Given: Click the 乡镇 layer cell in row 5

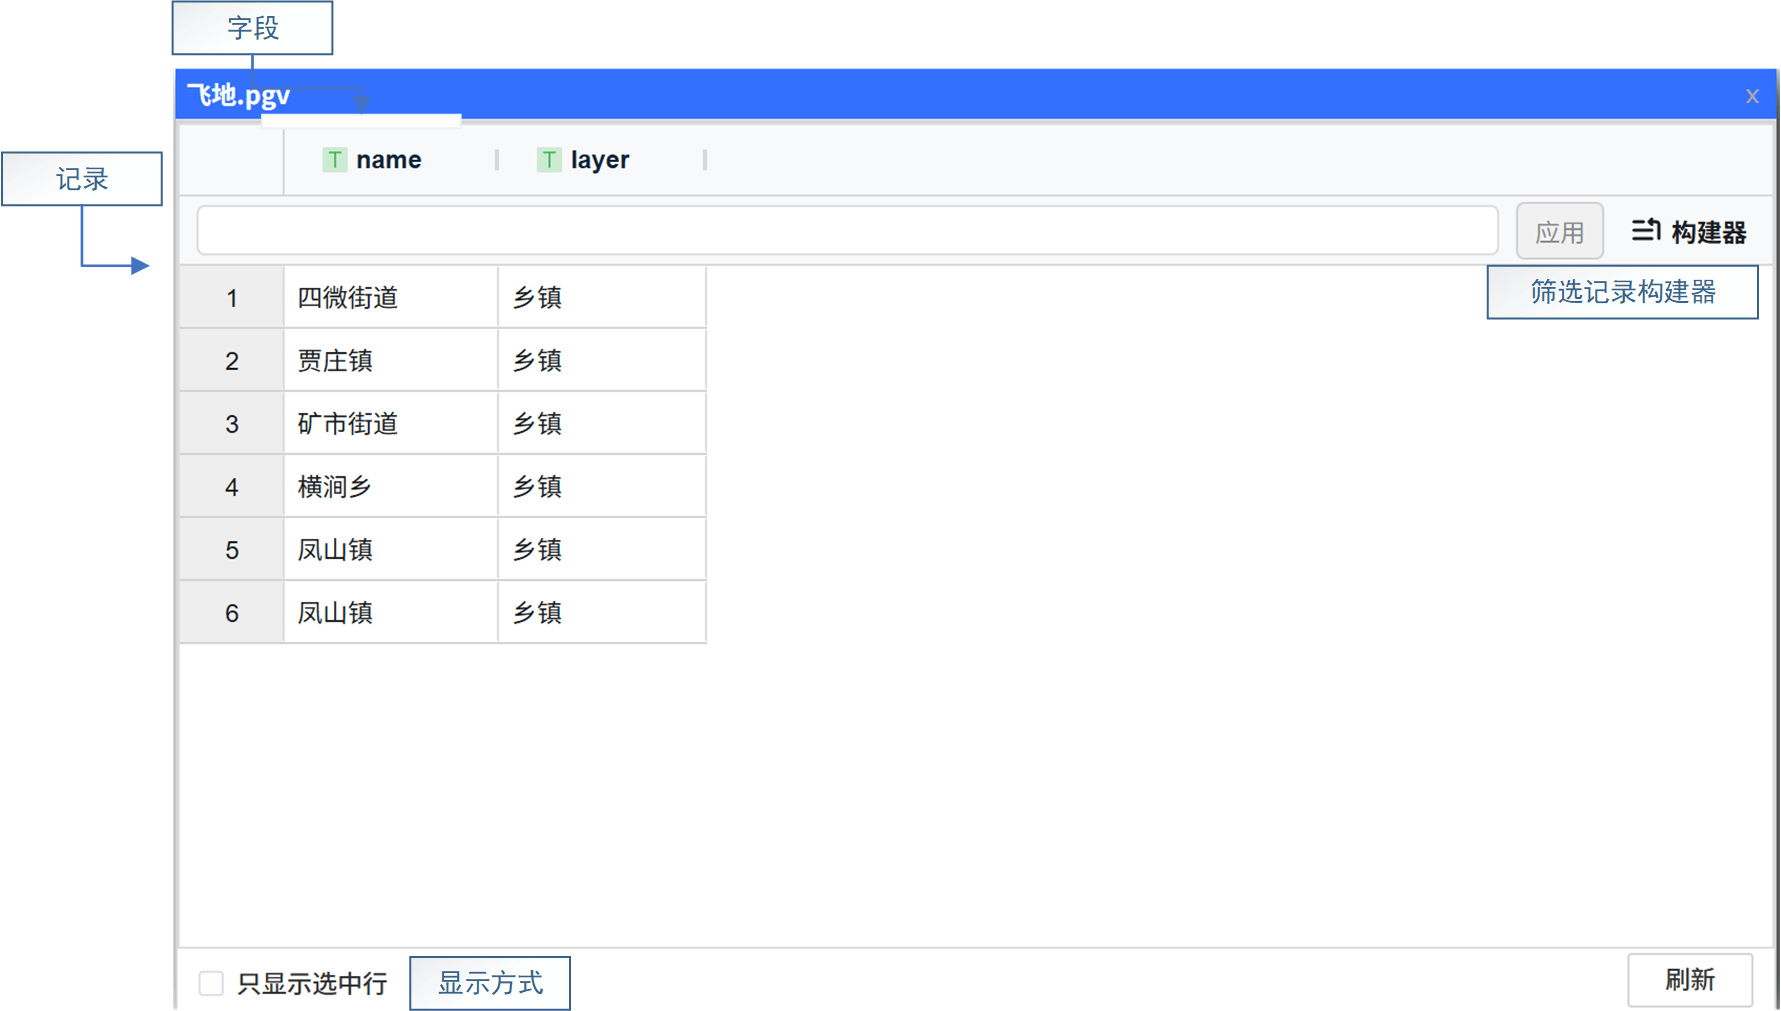Looking at the screenshot, I should [x=601, y=550].
